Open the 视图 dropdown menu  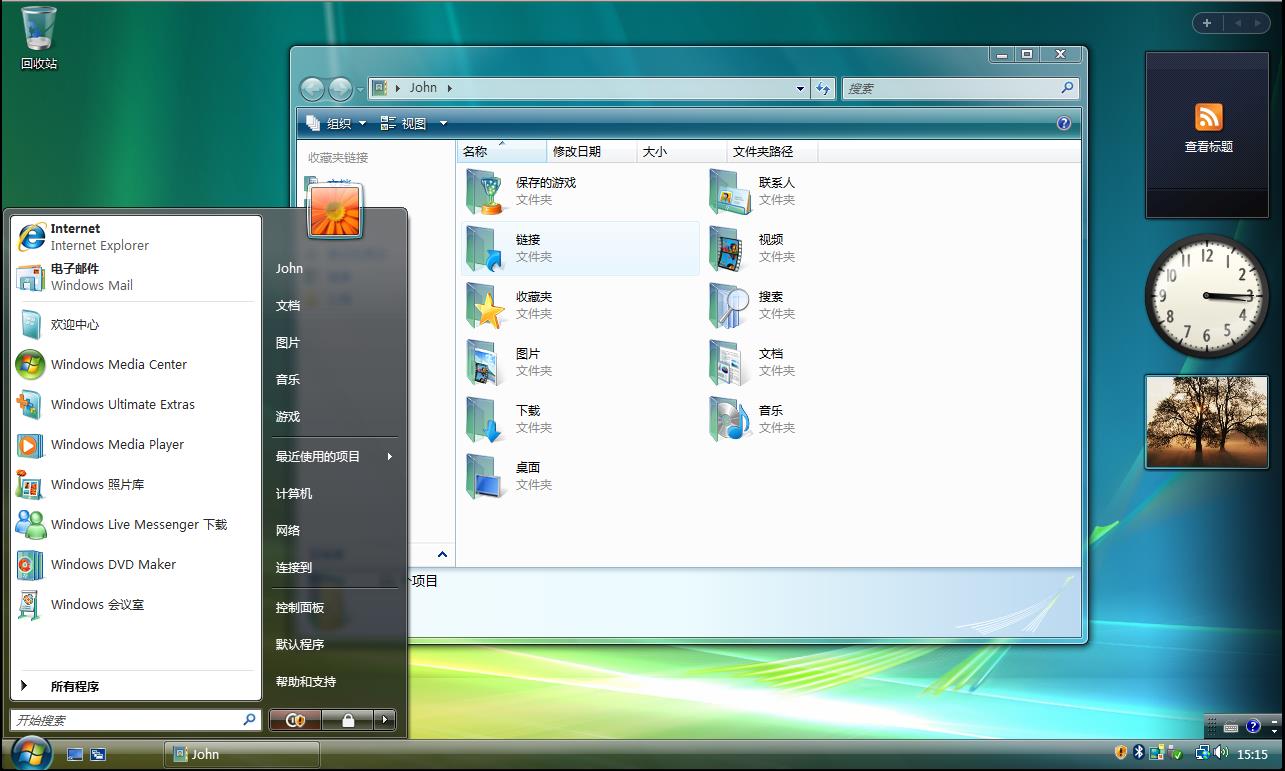pos(414,122)
